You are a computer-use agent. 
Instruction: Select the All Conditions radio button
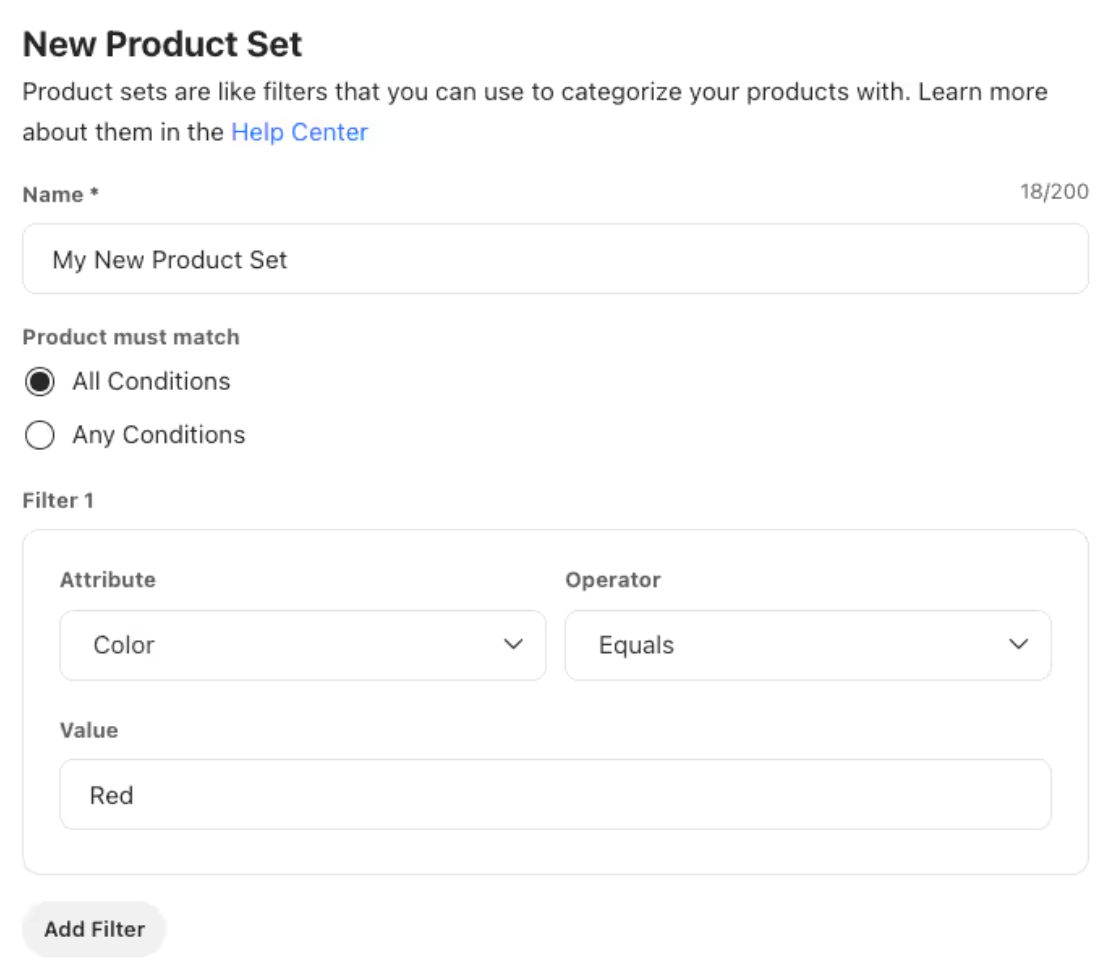click(x=40, y=382)
